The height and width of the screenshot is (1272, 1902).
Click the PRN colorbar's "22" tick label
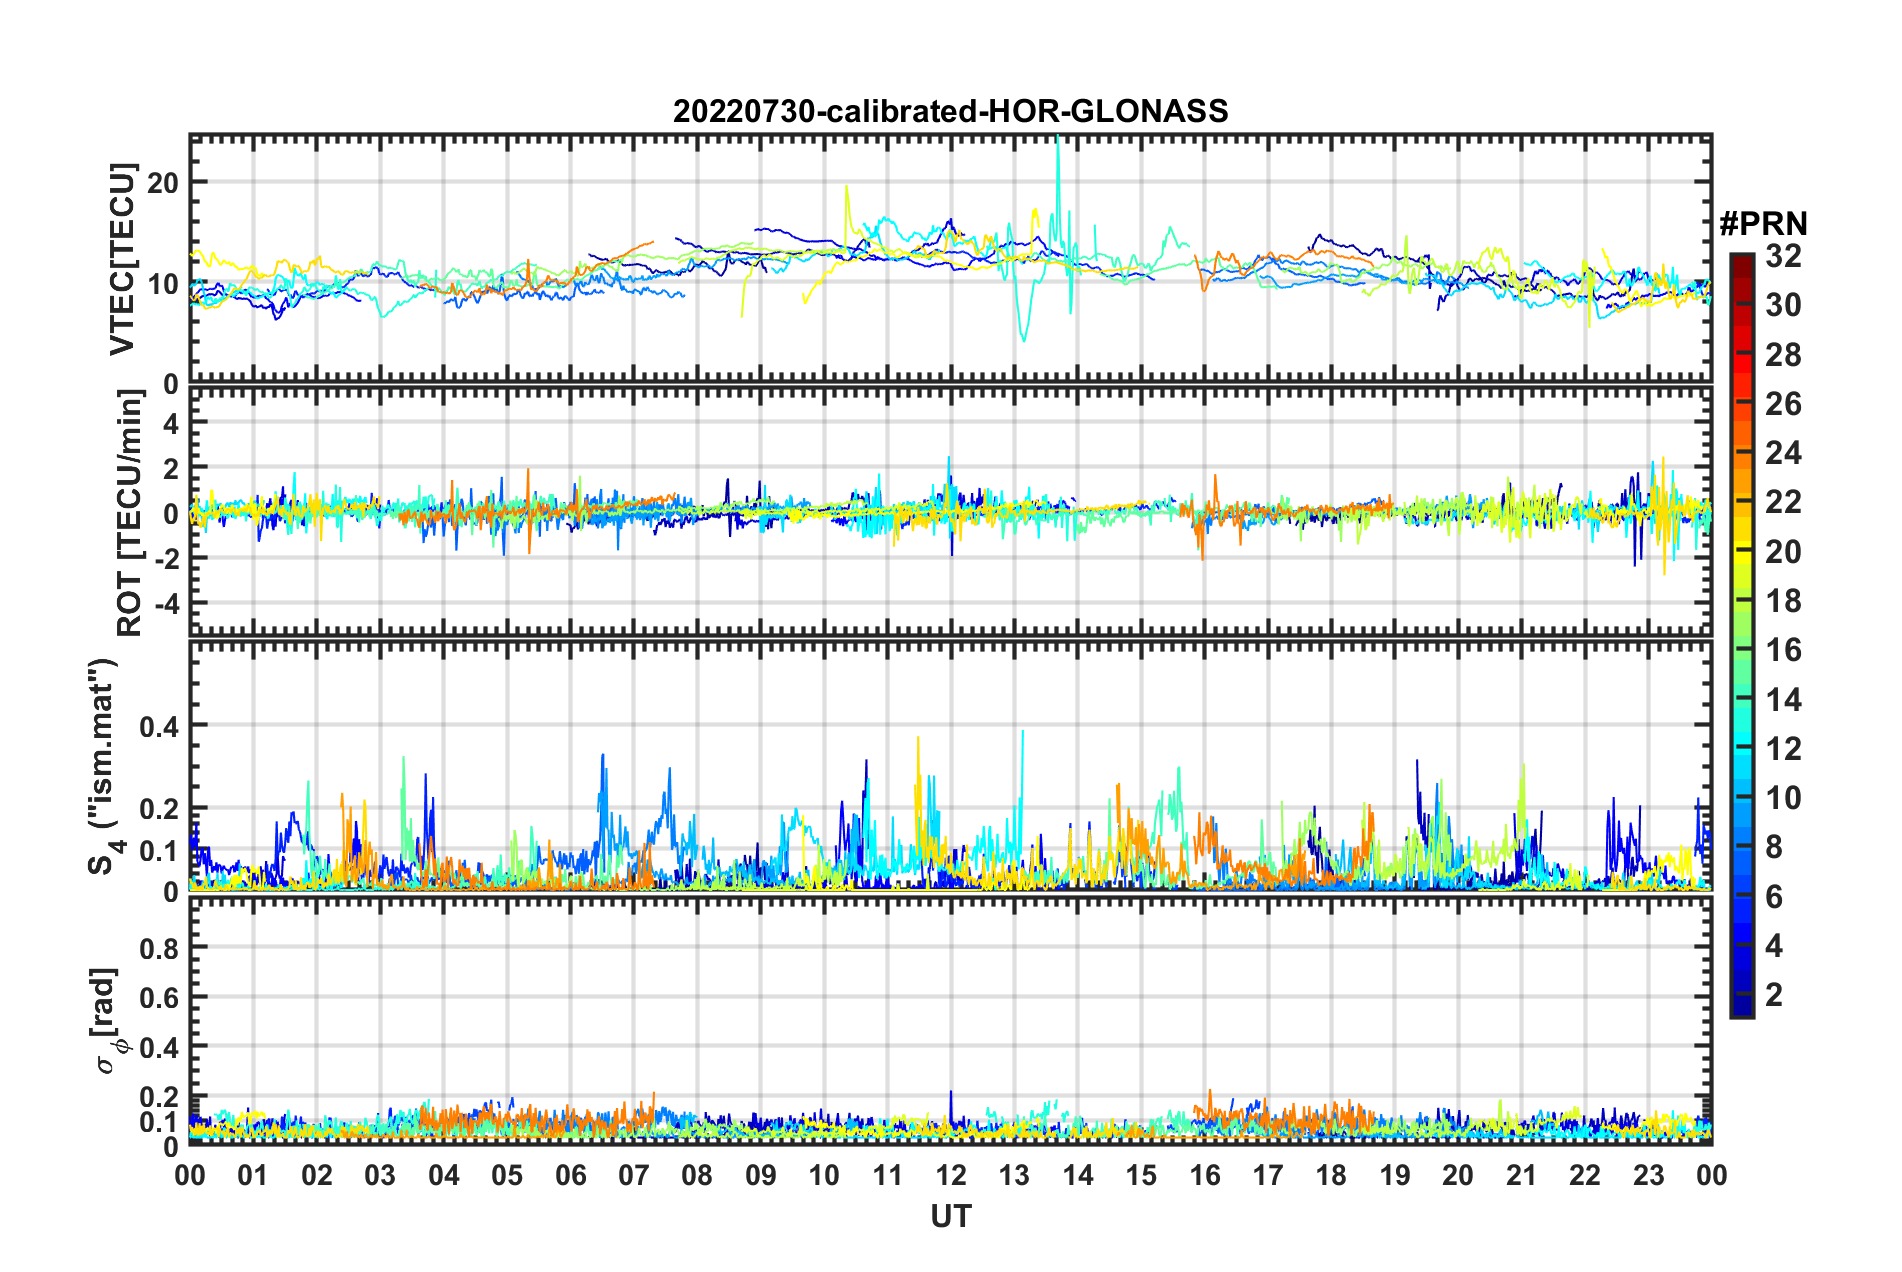tap(1783, 502)
